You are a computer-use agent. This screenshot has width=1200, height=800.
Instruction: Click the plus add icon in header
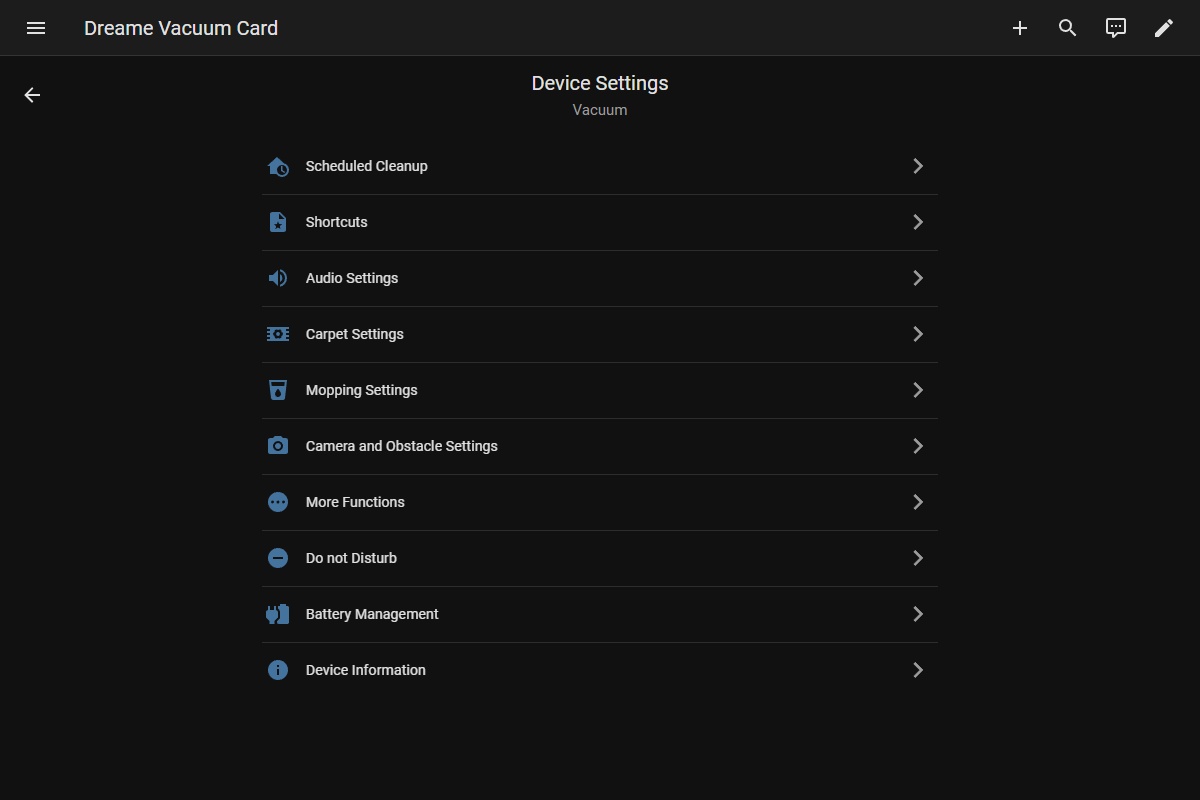pos(1020,28)
